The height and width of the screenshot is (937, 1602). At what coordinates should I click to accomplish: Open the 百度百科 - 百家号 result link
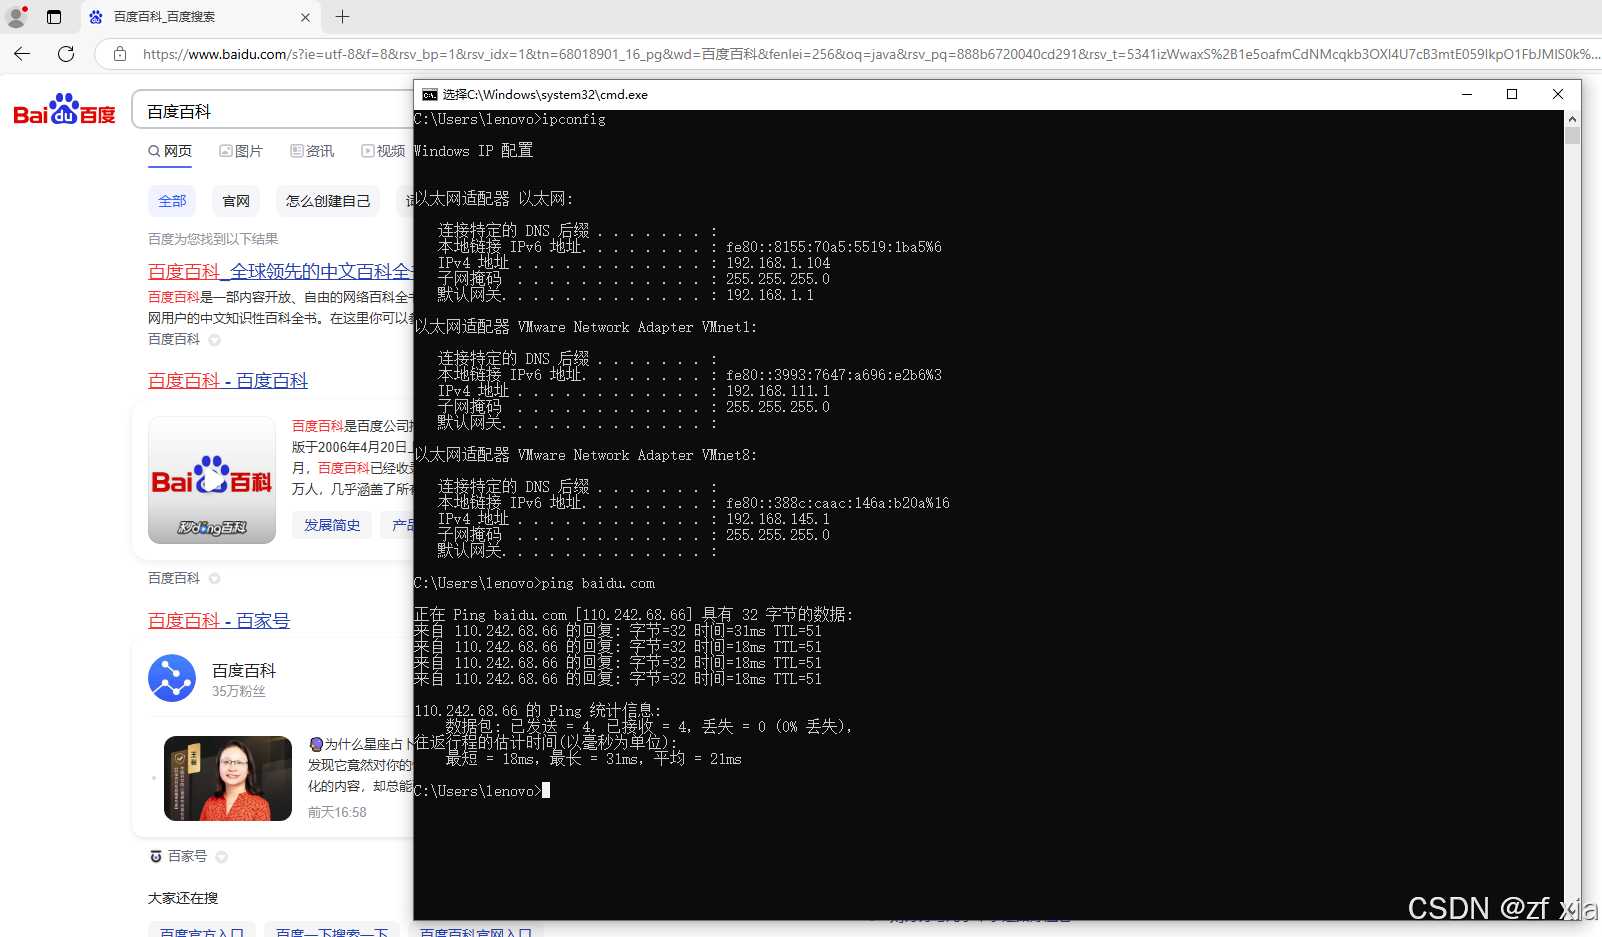point(219,621)
